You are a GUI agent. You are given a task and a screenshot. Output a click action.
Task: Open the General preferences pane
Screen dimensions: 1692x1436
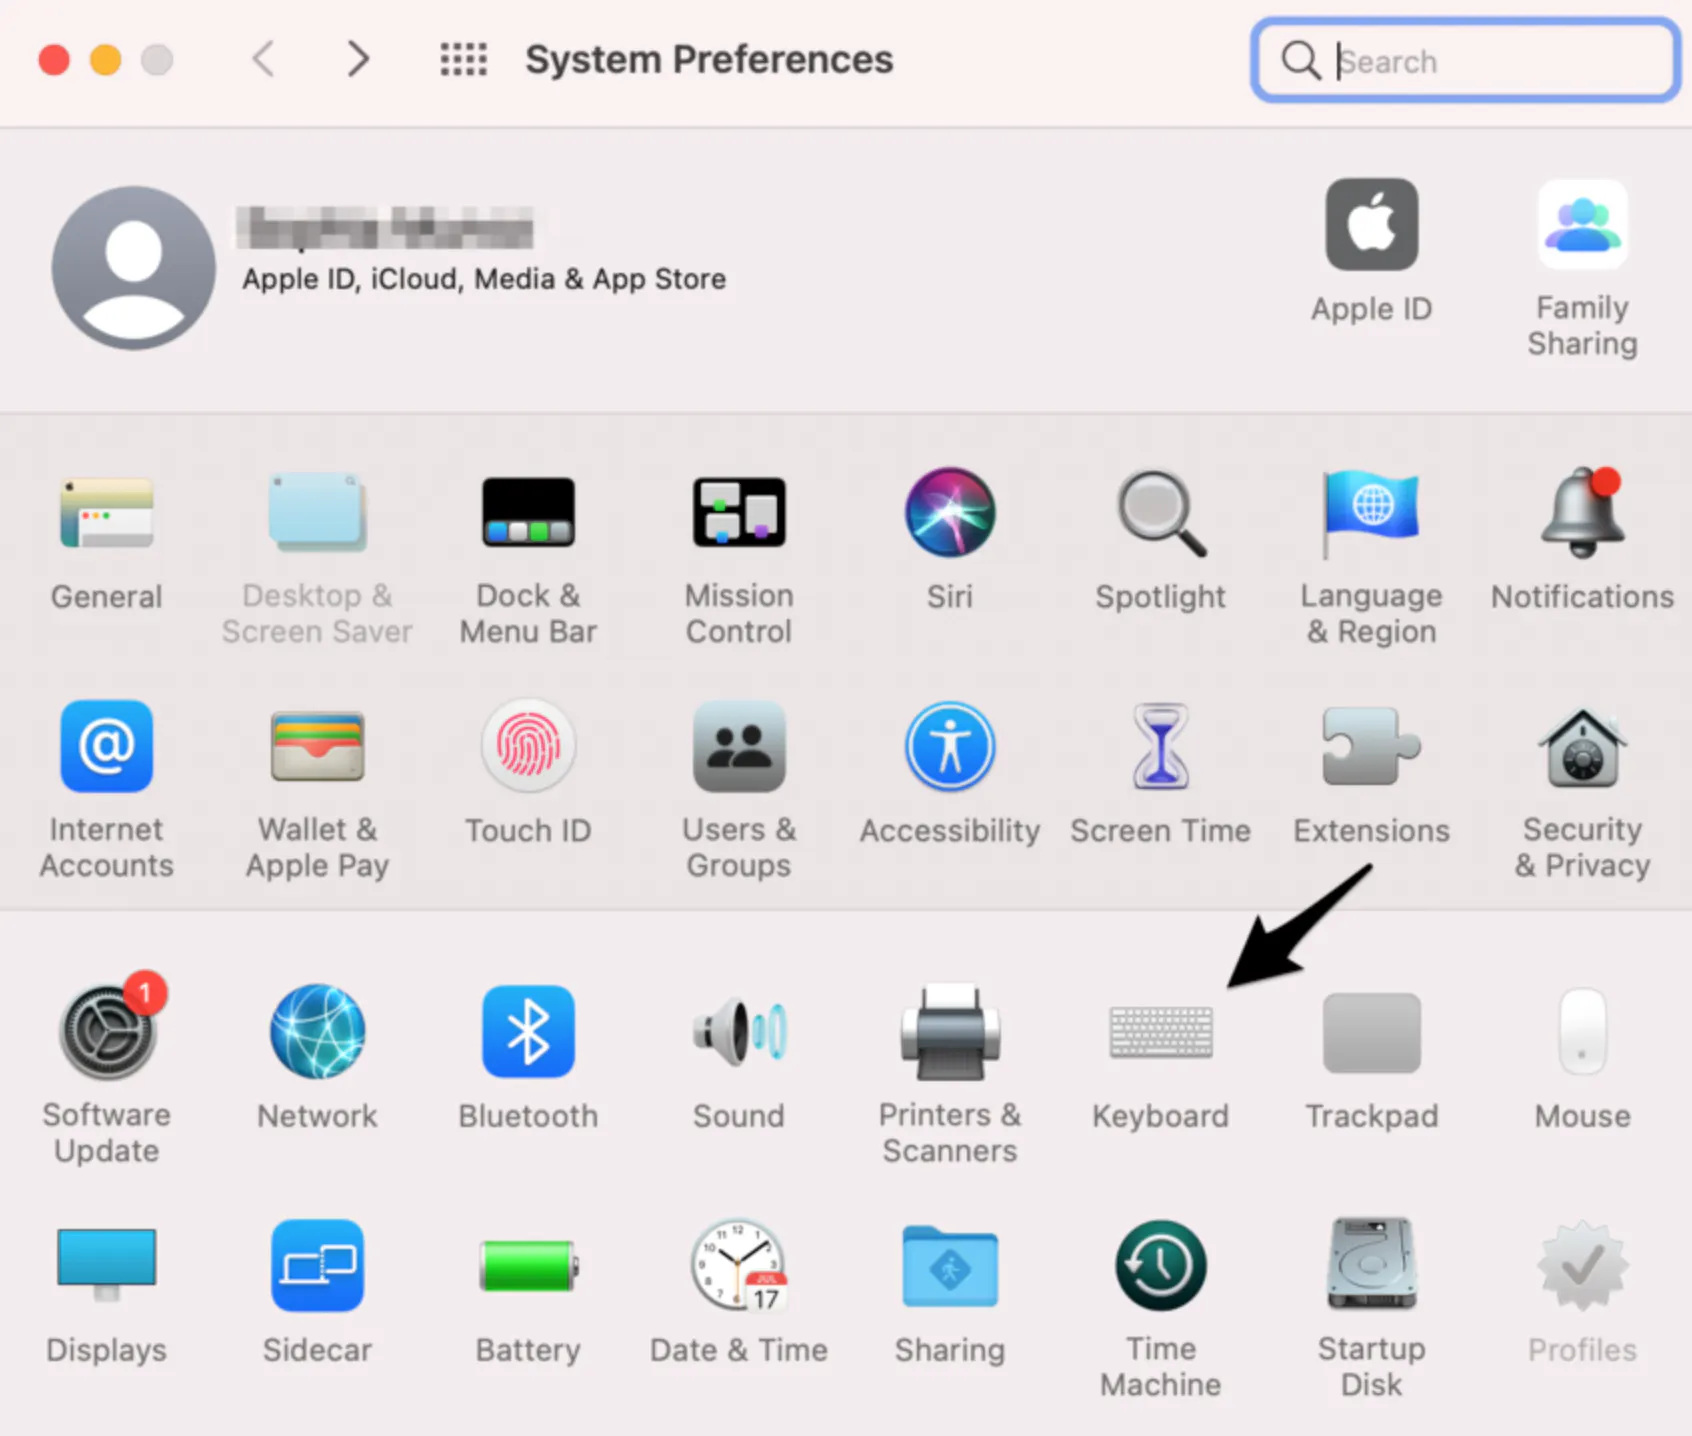pyautogui.click(x=107, y=514)
